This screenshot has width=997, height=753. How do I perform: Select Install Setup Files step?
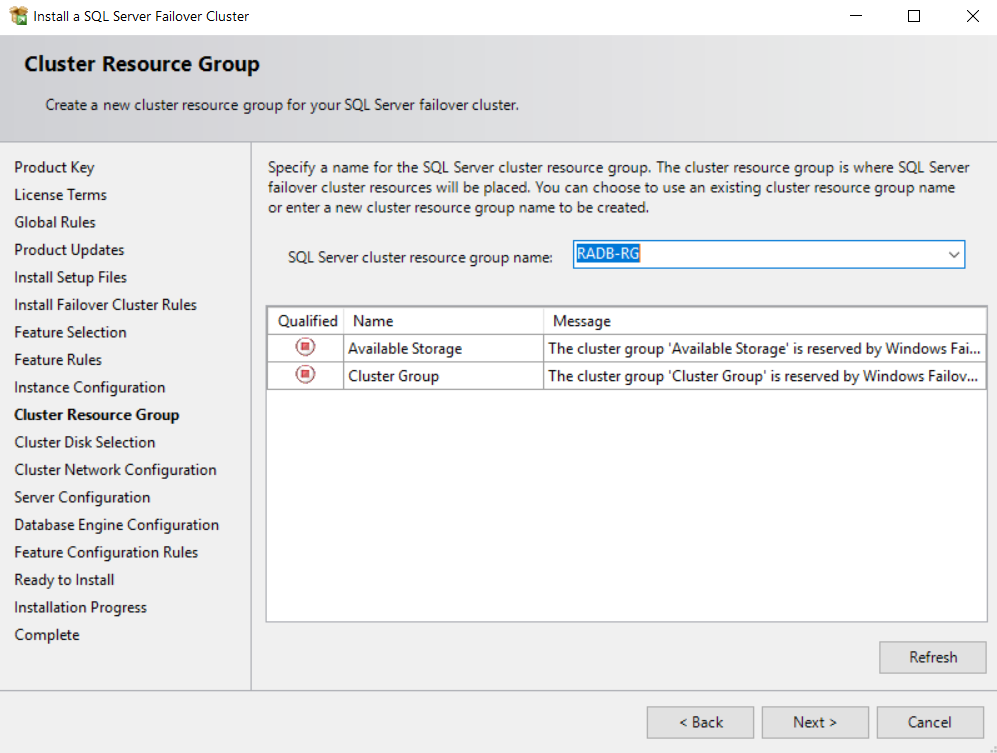point(71,277)
